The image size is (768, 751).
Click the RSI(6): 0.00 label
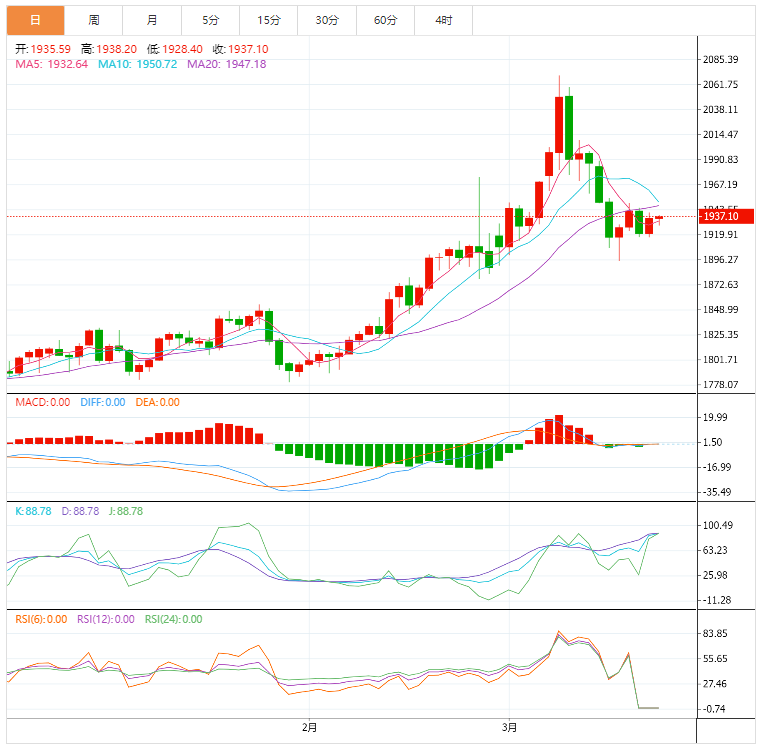[41, 619]
